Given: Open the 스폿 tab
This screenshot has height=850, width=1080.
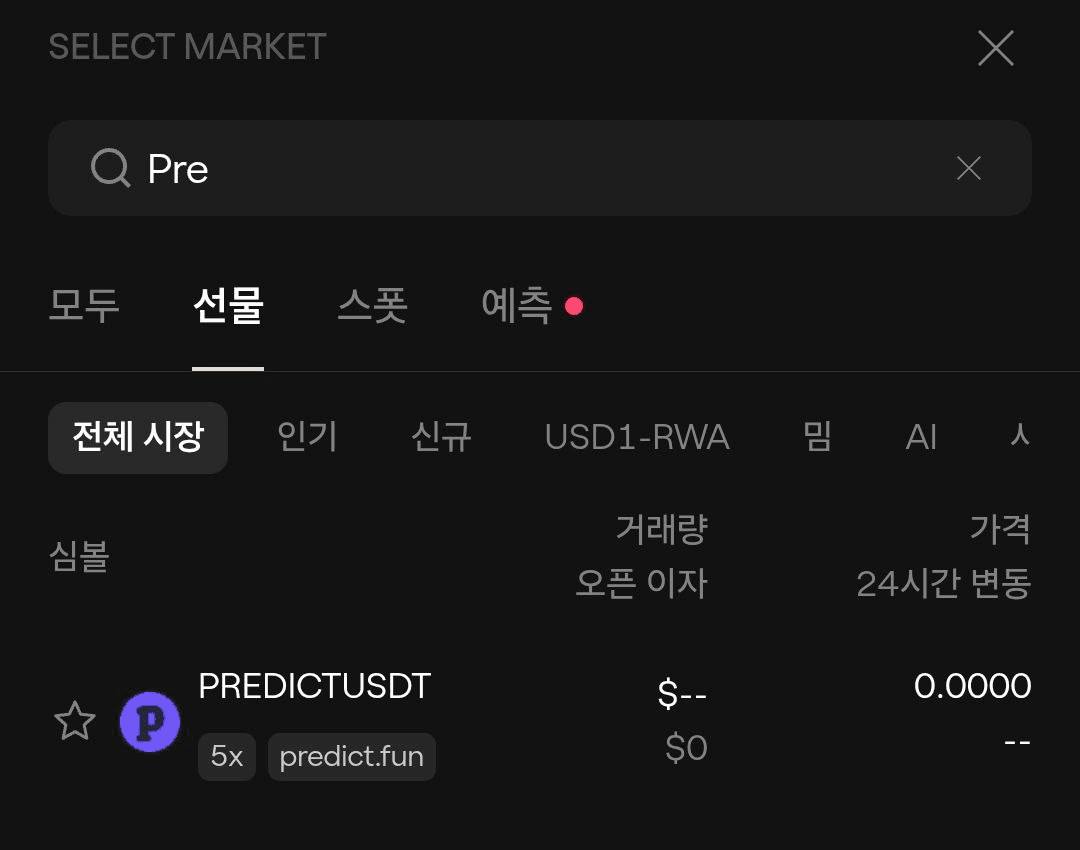Looking at the screenshot, I should click(x=372, y=305).
